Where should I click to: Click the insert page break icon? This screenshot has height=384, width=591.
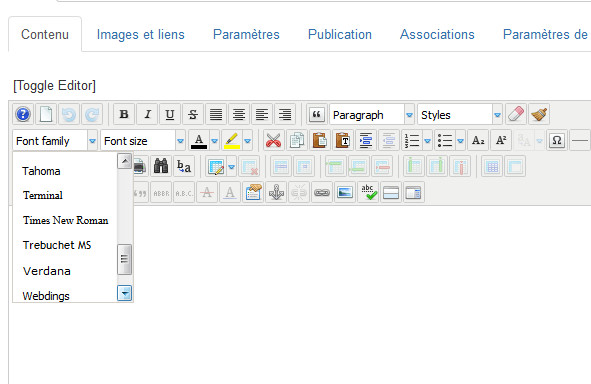[391, 193]
